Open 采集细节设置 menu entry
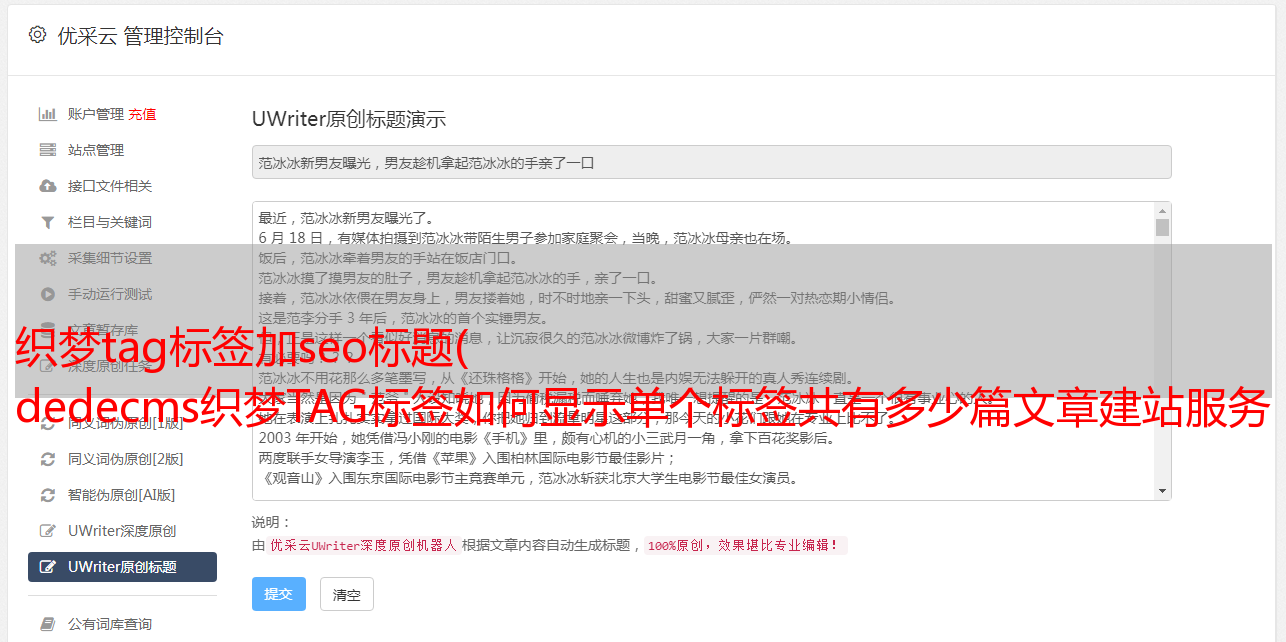This screenshot has height=642, width=1286. [110, 258]
